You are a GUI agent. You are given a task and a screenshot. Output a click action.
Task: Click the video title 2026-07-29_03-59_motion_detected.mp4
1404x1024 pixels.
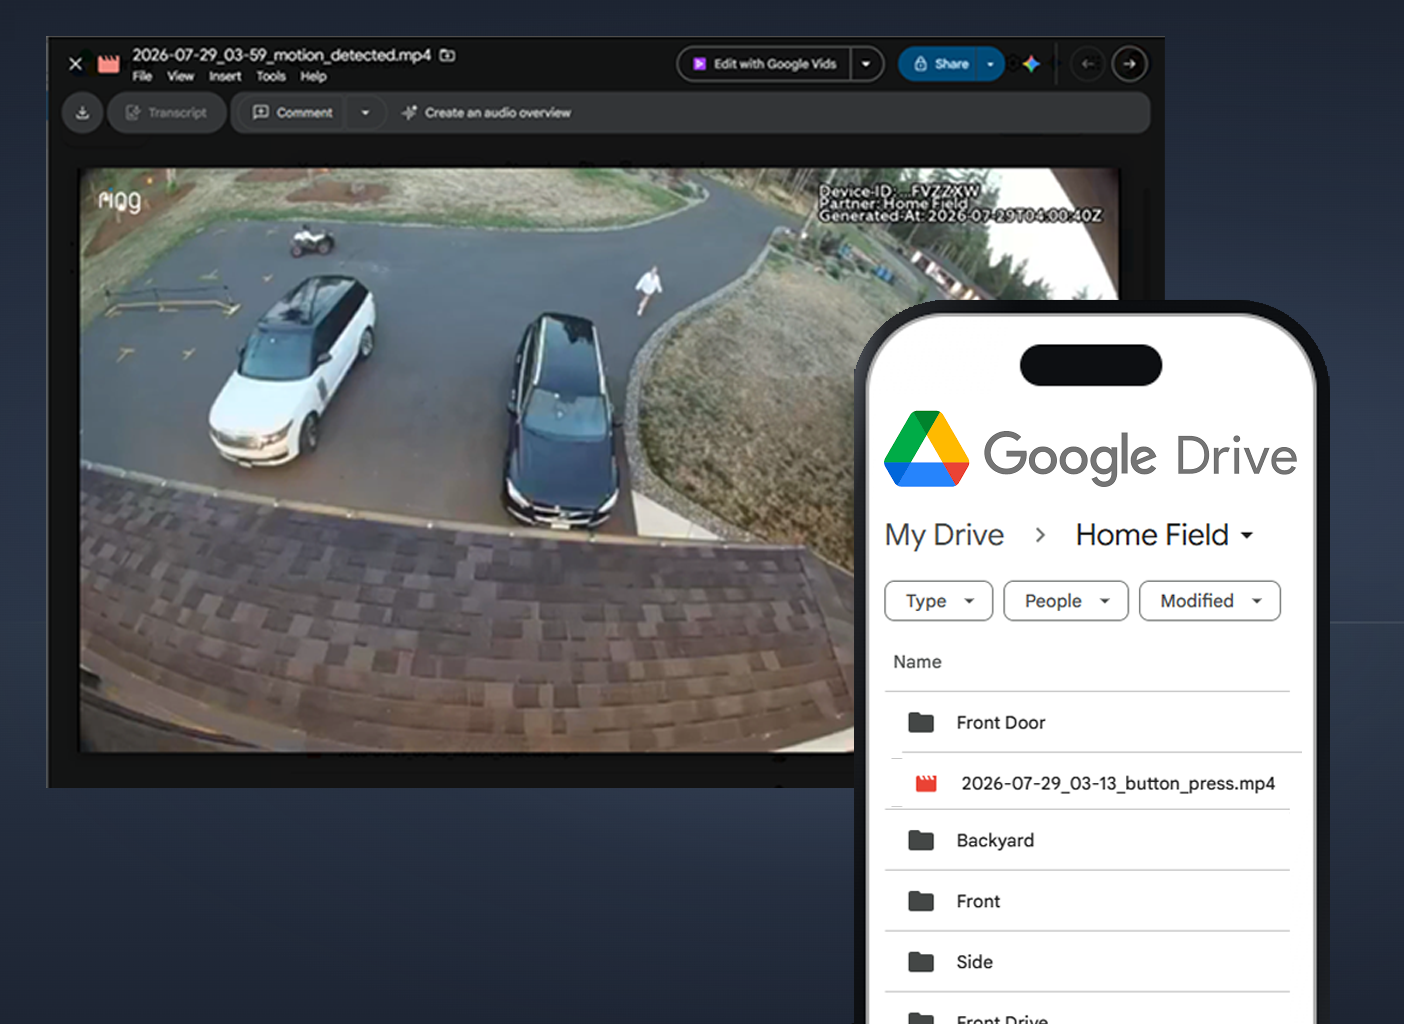[281, 55]
